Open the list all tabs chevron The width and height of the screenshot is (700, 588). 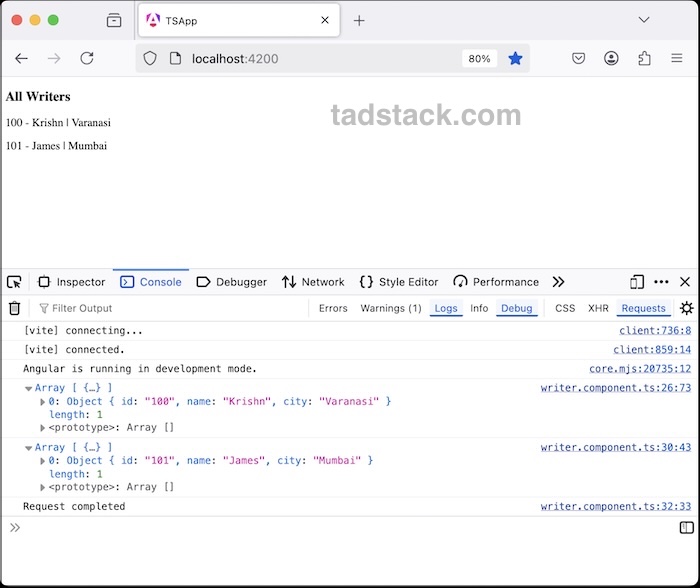(x=644, y=20)
